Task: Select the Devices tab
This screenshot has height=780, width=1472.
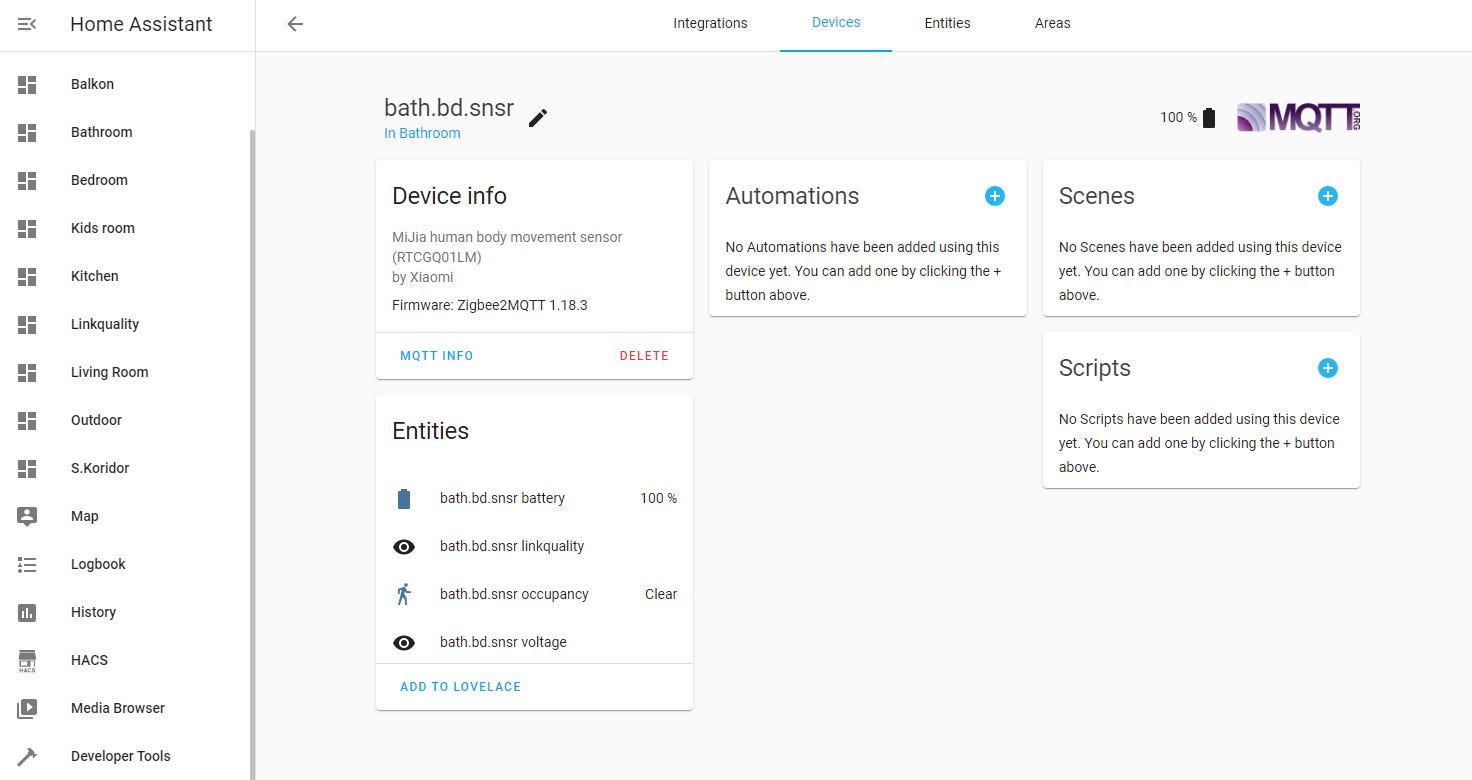Action: (836, 23)
